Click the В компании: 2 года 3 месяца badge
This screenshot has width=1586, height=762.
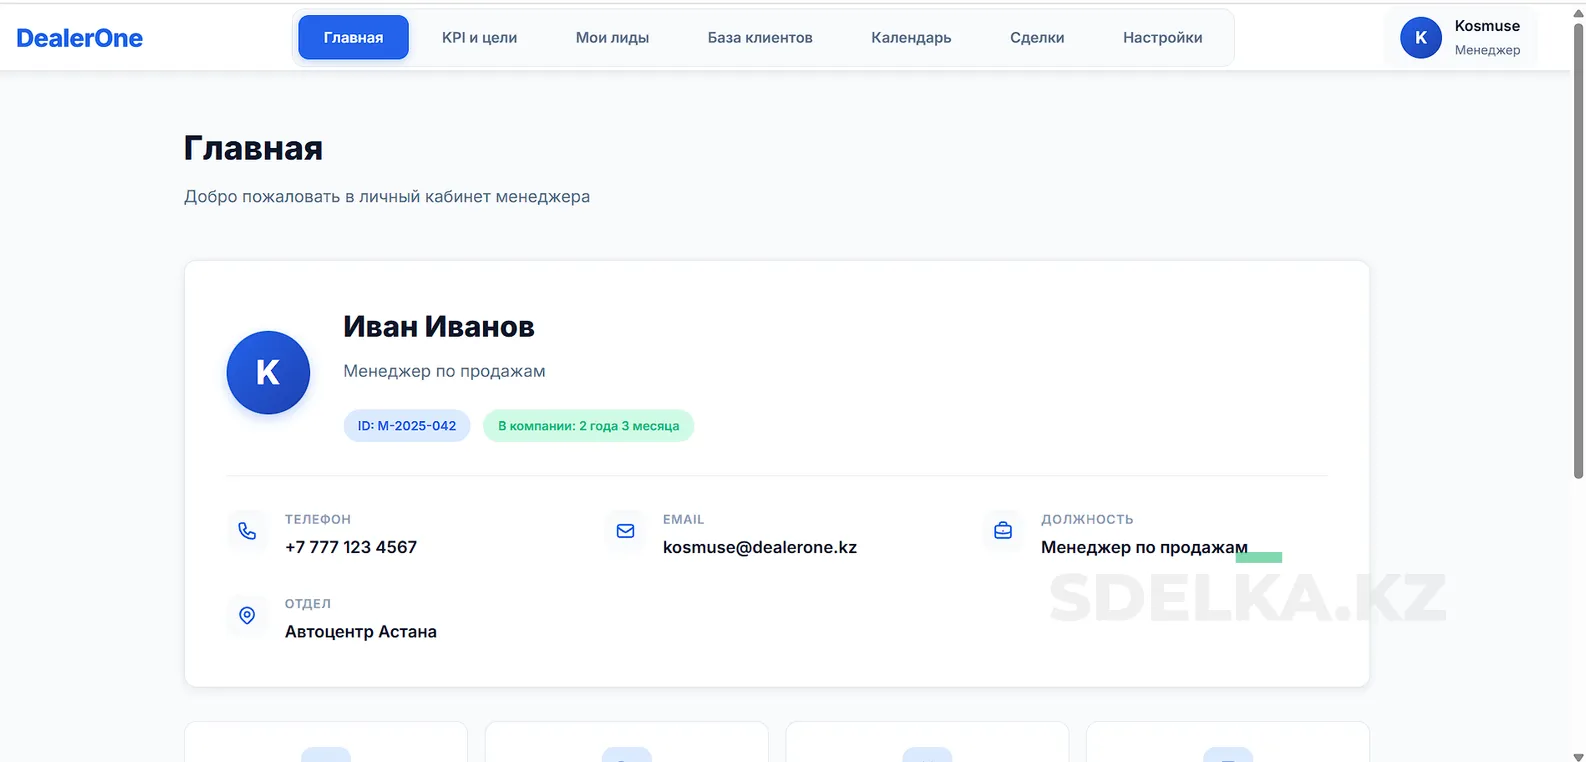tap(588, 426)
